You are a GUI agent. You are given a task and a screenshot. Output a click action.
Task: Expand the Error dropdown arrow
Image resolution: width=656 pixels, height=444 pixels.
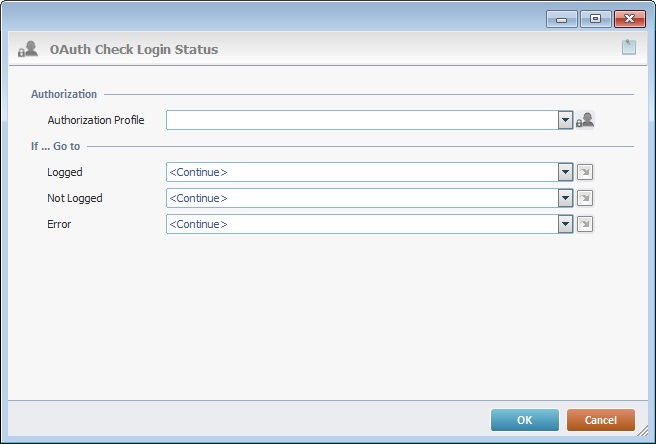click(565, 224)
